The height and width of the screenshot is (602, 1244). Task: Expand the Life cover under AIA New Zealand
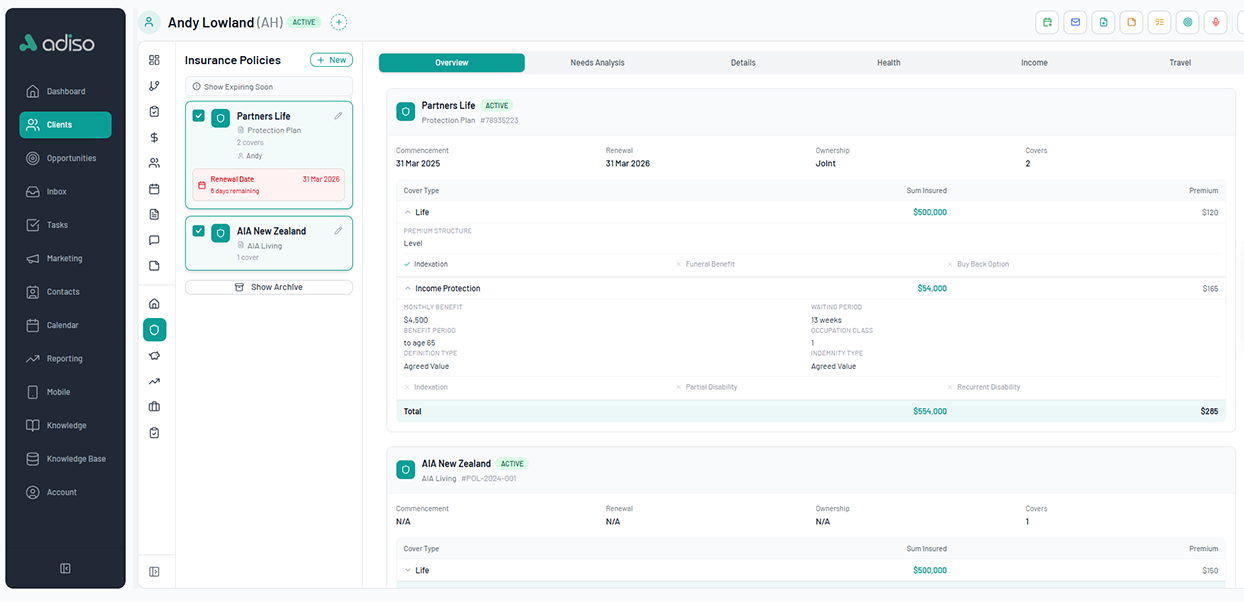tap(406, 570)
